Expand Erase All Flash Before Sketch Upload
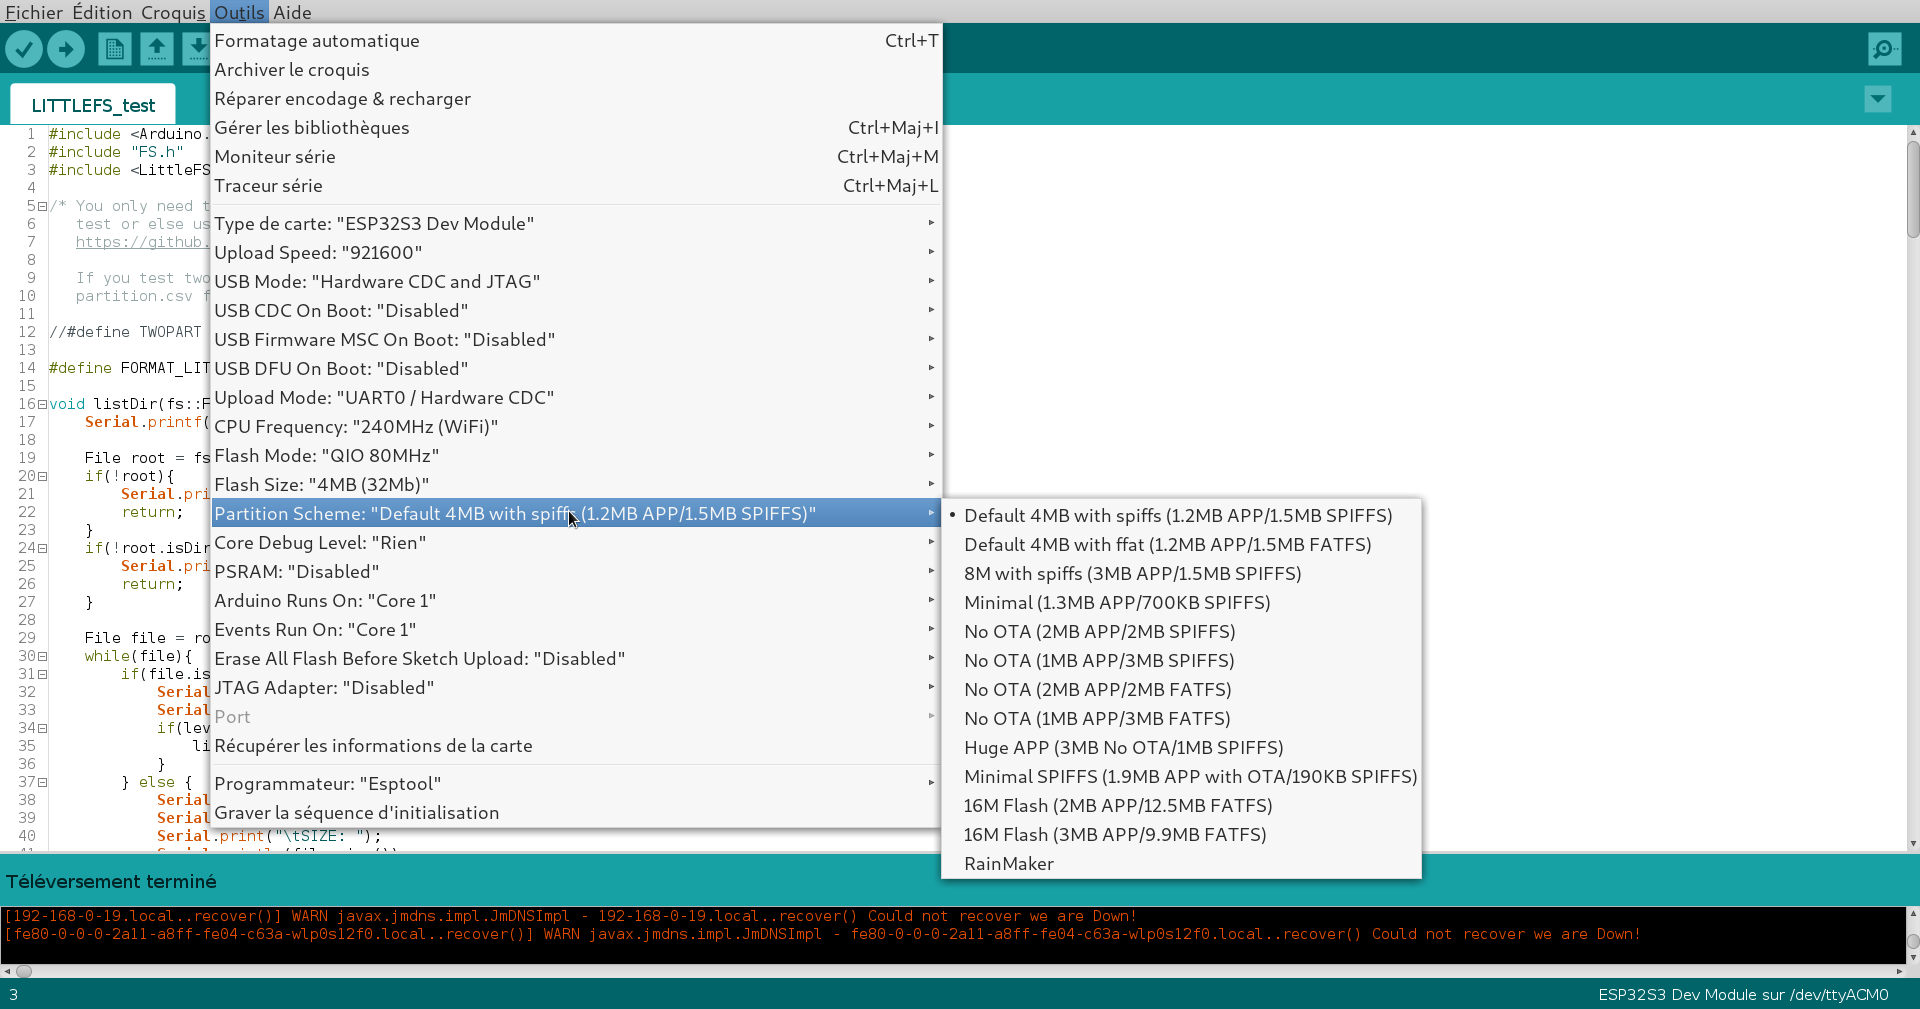The width and height of the screenshot is (1920, 1009). tap(576, 659)
